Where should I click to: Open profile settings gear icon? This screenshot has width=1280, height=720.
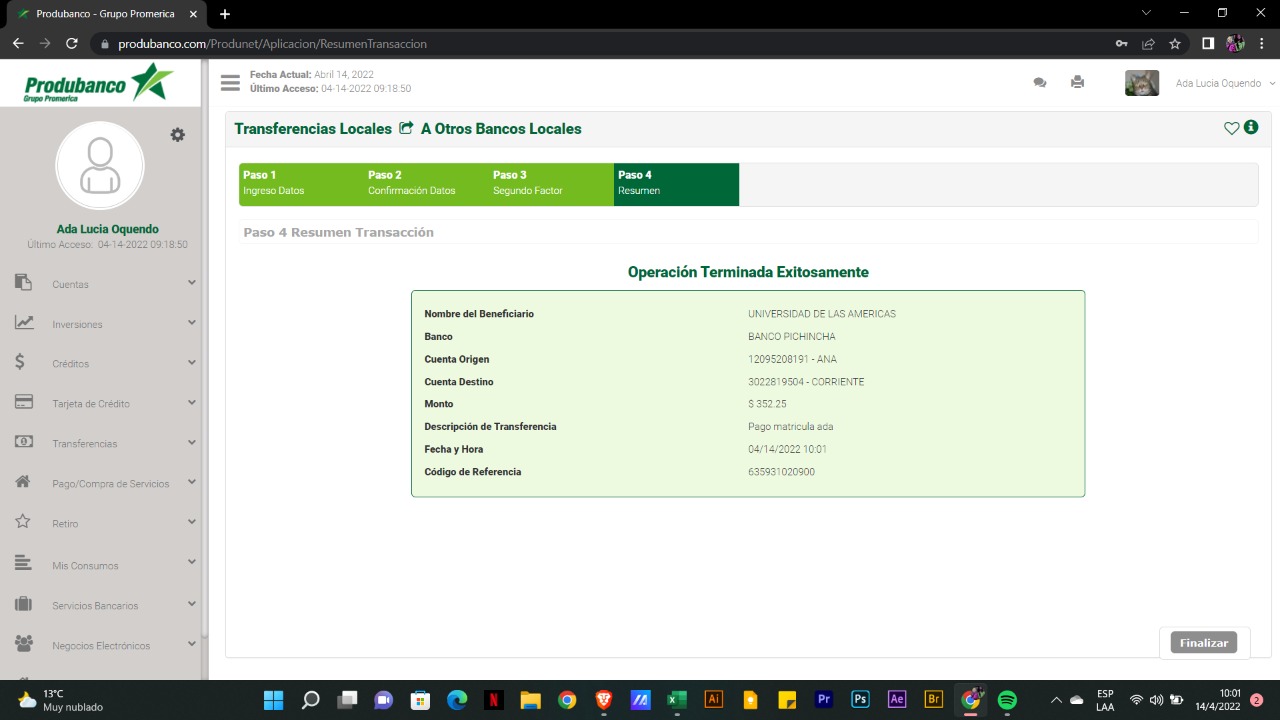178,135
